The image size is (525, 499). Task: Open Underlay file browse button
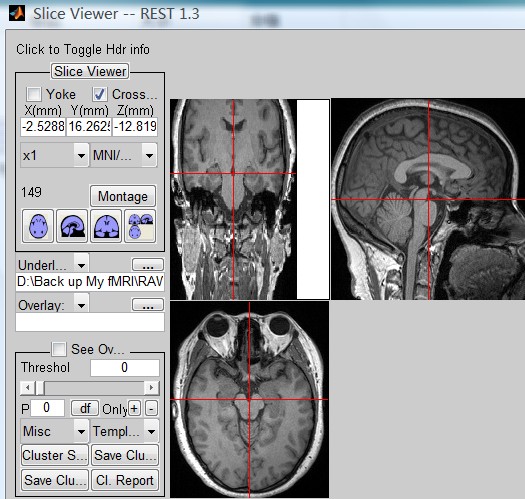click(x=148, y=265)
